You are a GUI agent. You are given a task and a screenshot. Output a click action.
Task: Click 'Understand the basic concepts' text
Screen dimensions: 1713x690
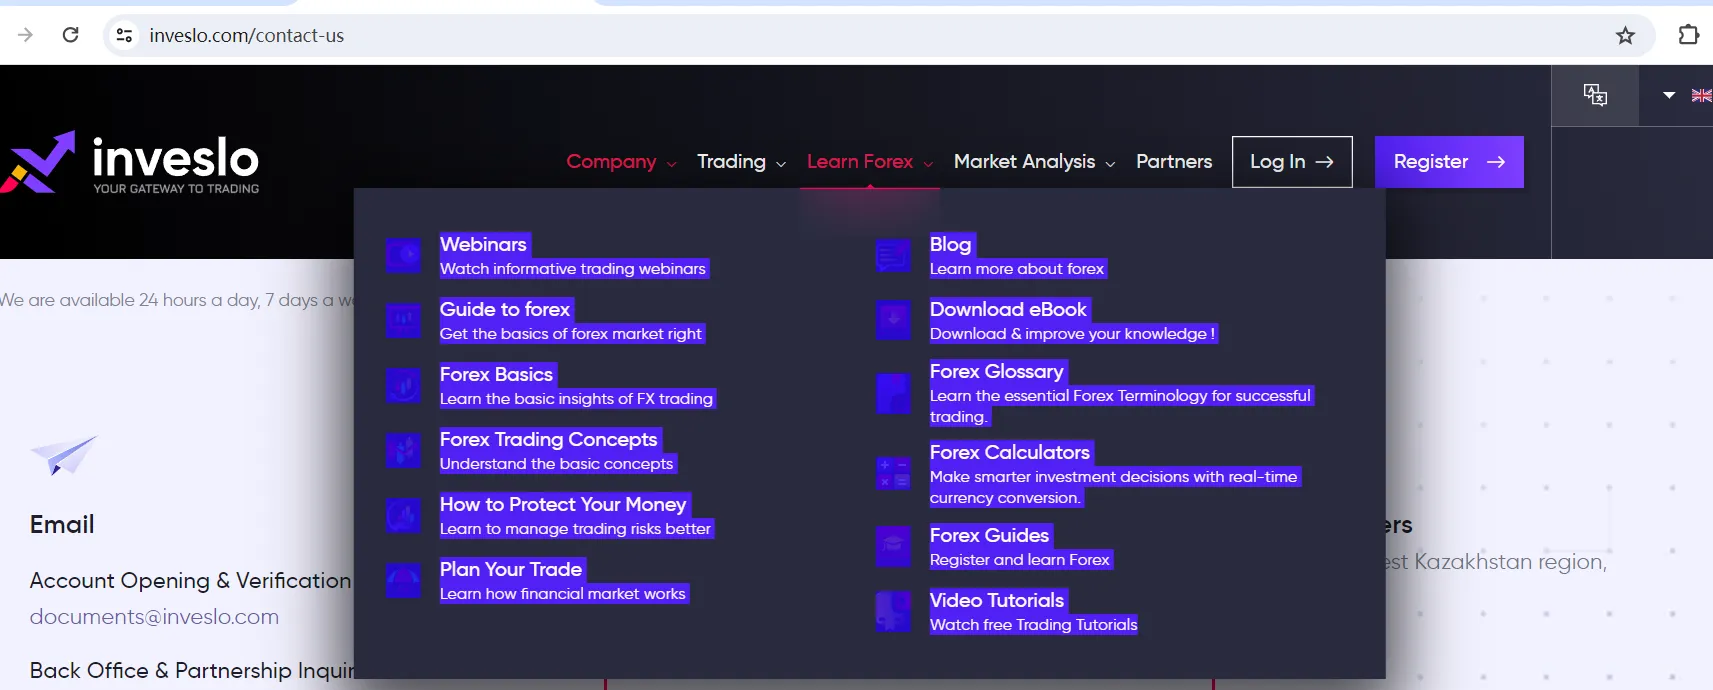[x=557, y=464]
